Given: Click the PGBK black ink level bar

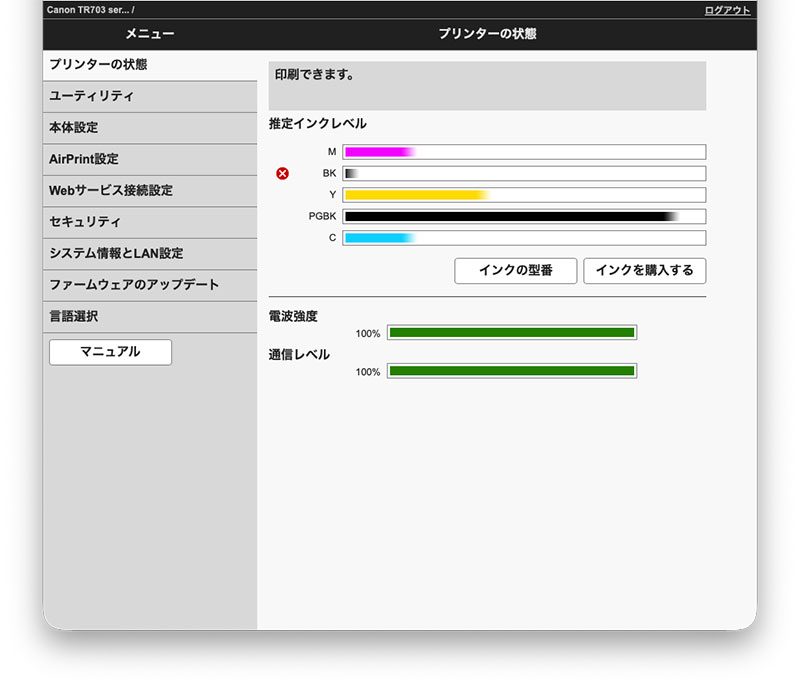Looking at the screenshot, I should [x=524, y=216].
